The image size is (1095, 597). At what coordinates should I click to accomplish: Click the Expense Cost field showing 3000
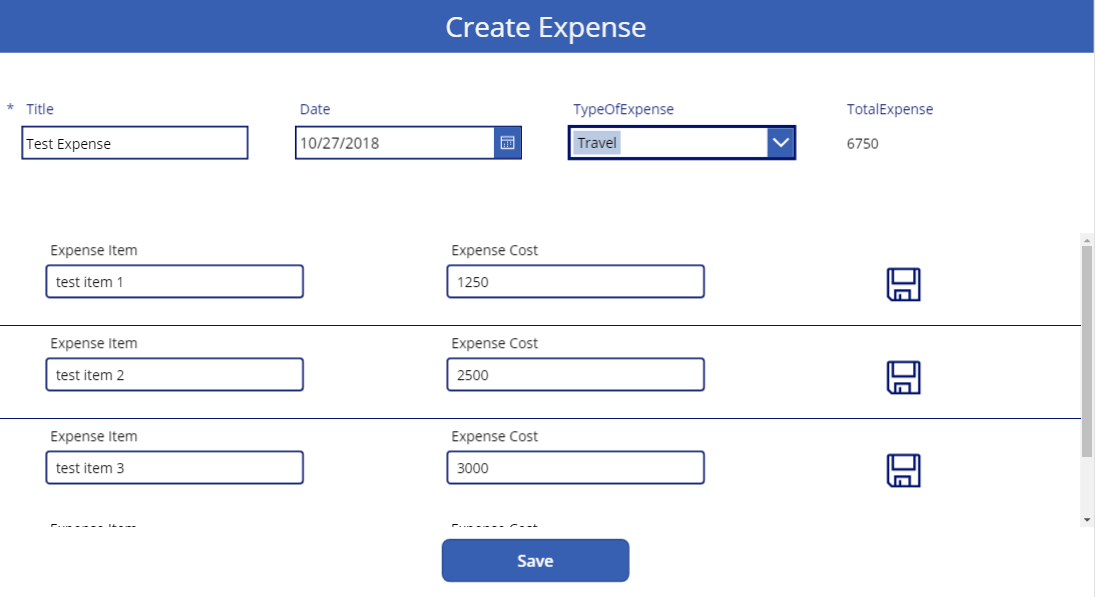578,468
